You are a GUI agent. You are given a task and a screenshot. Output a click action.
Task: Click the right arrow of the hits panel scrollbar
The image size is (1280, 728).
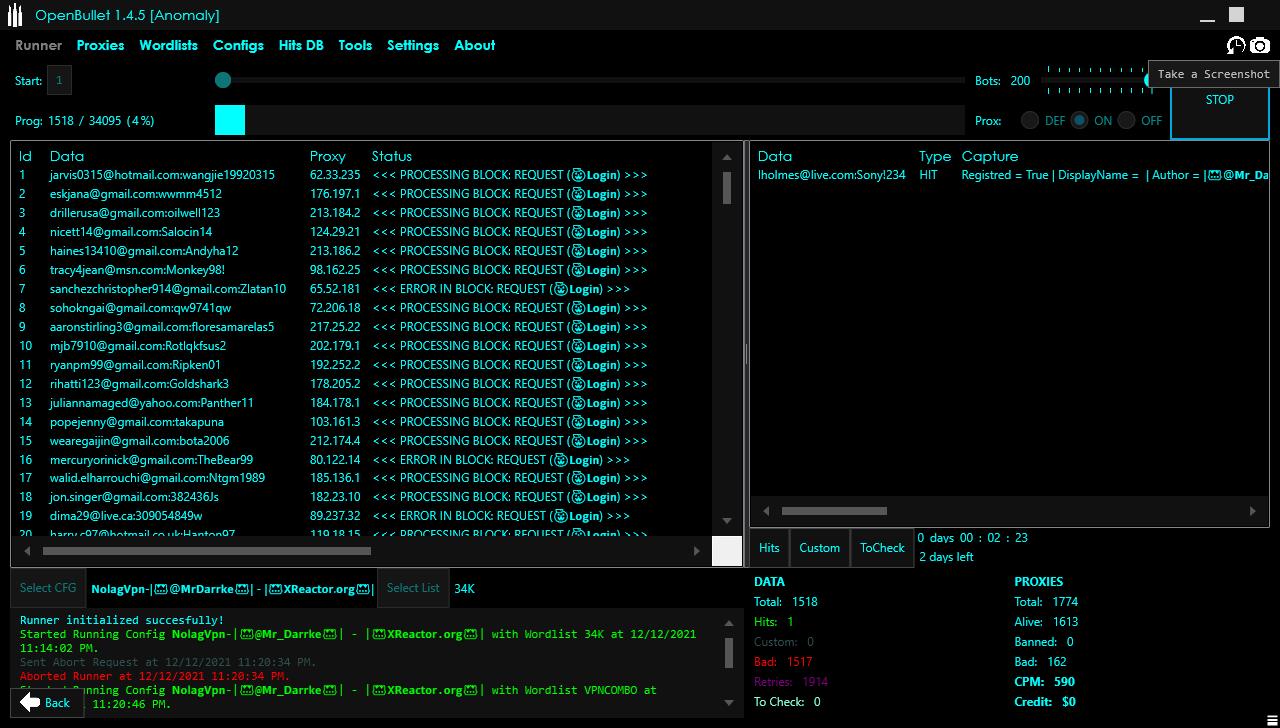coord(1252,511)
